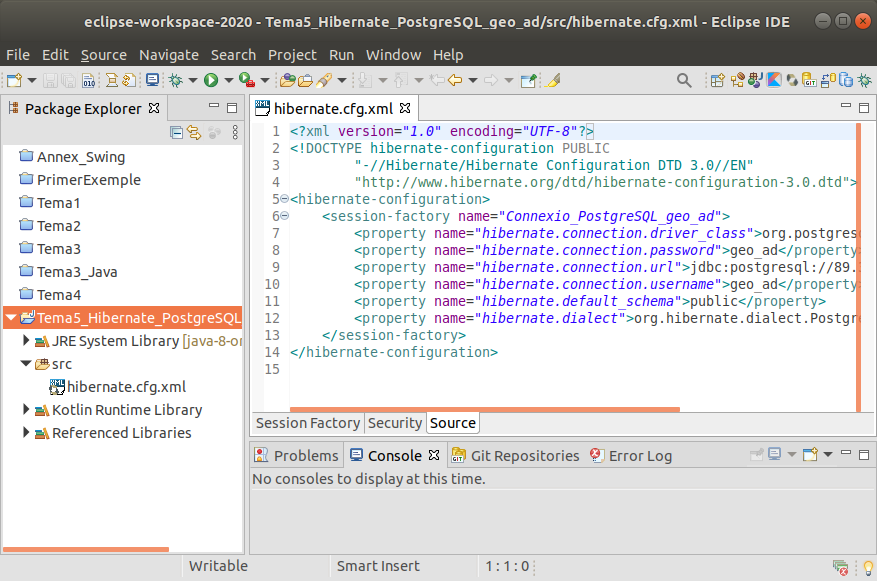Viewport: 877px width, 581px height.
Task: Open the Help menu
Action: [448, 55]
